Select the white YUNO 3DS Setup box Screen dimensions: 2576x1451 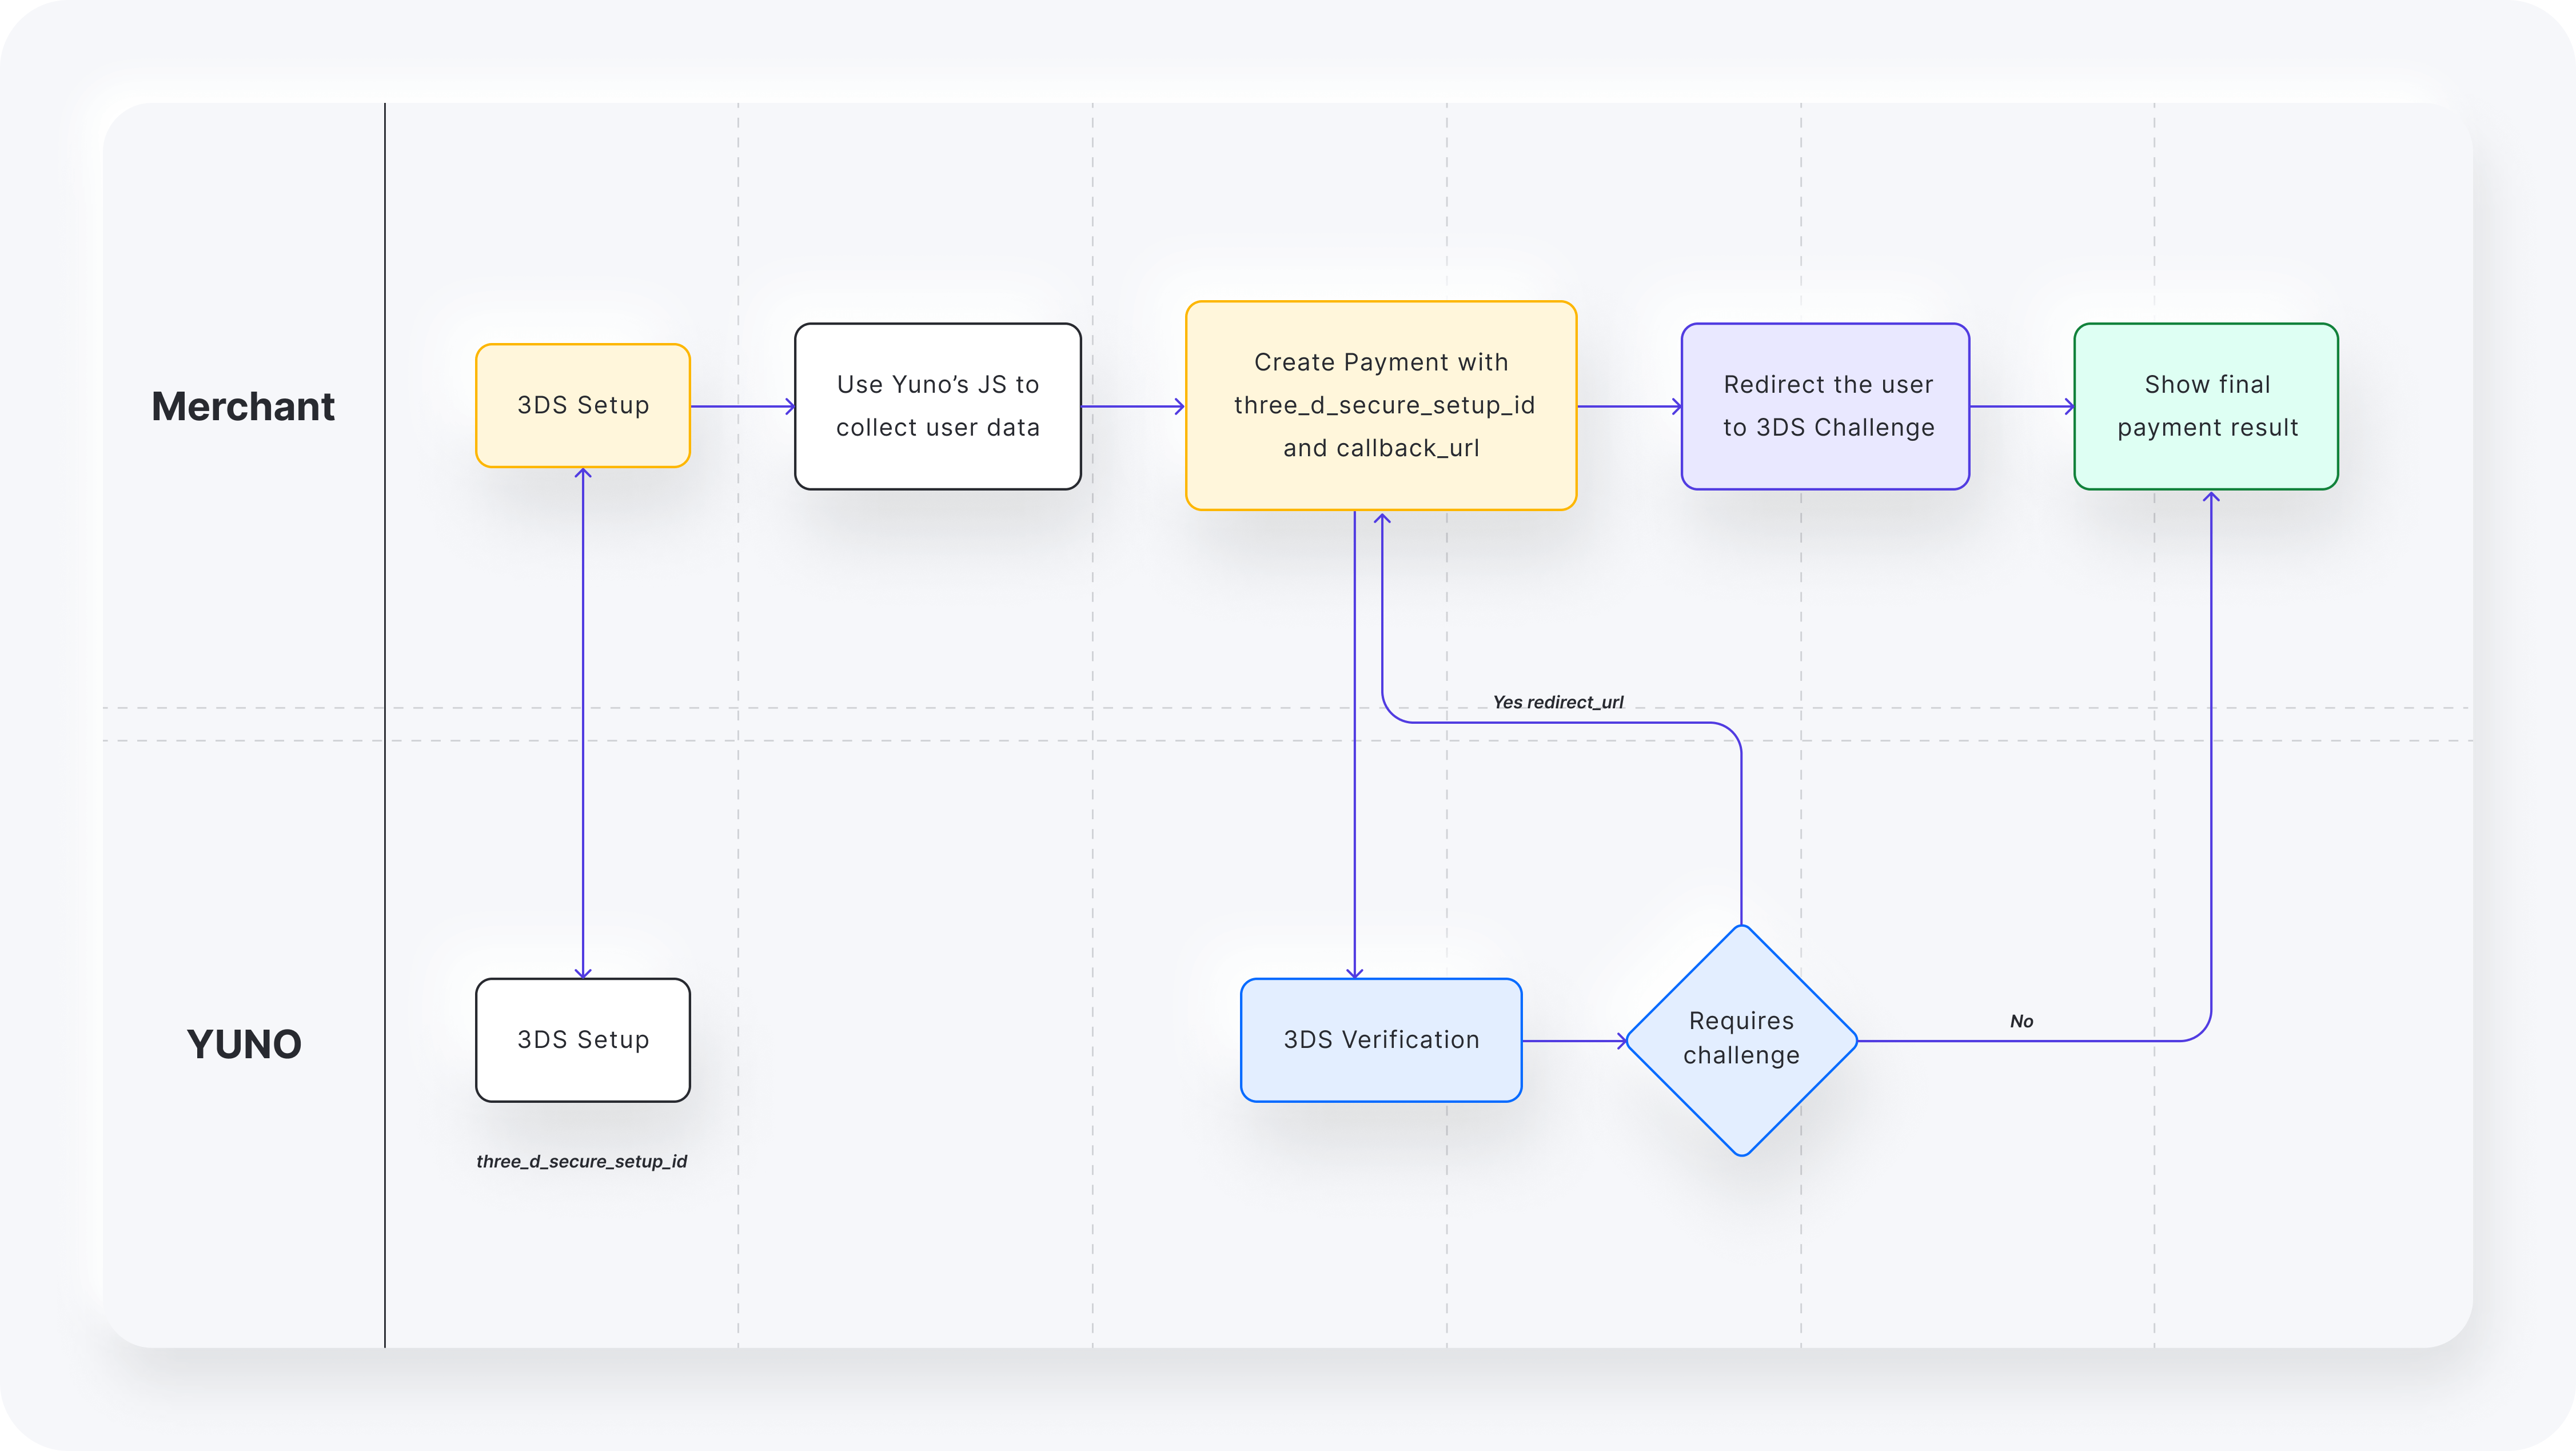(x=582, y=1040)
